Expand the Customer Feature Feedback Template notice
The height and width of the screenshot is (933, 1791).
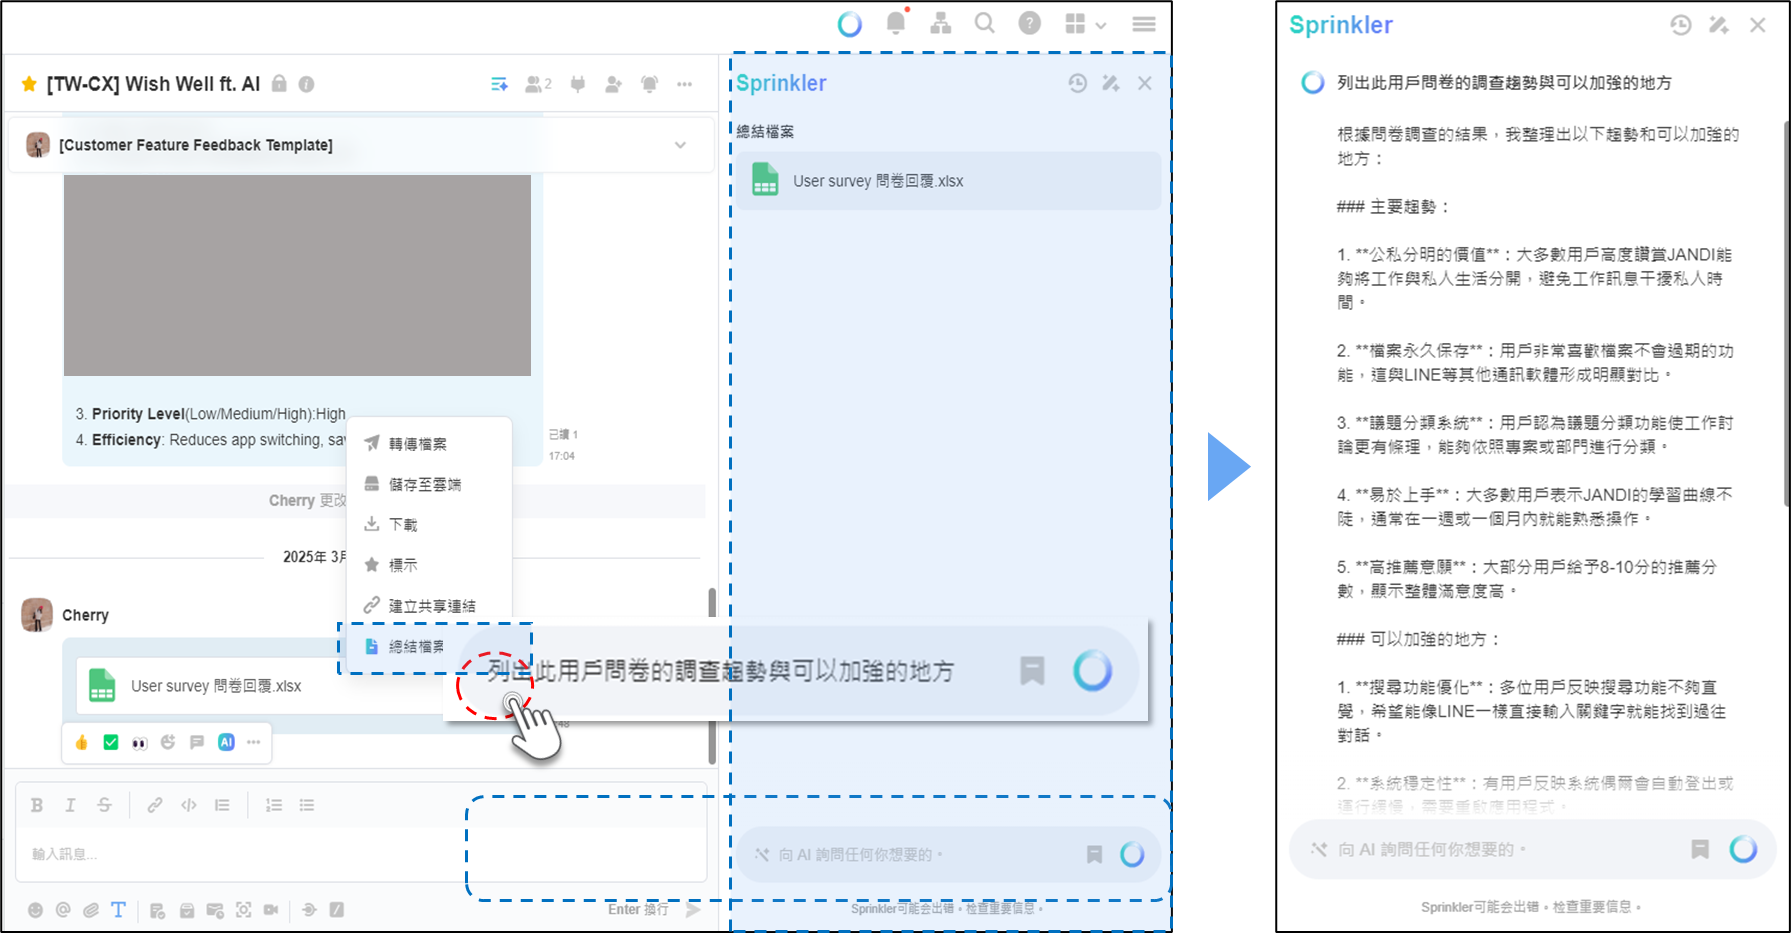pyautogui.click(x=680, y=145)
